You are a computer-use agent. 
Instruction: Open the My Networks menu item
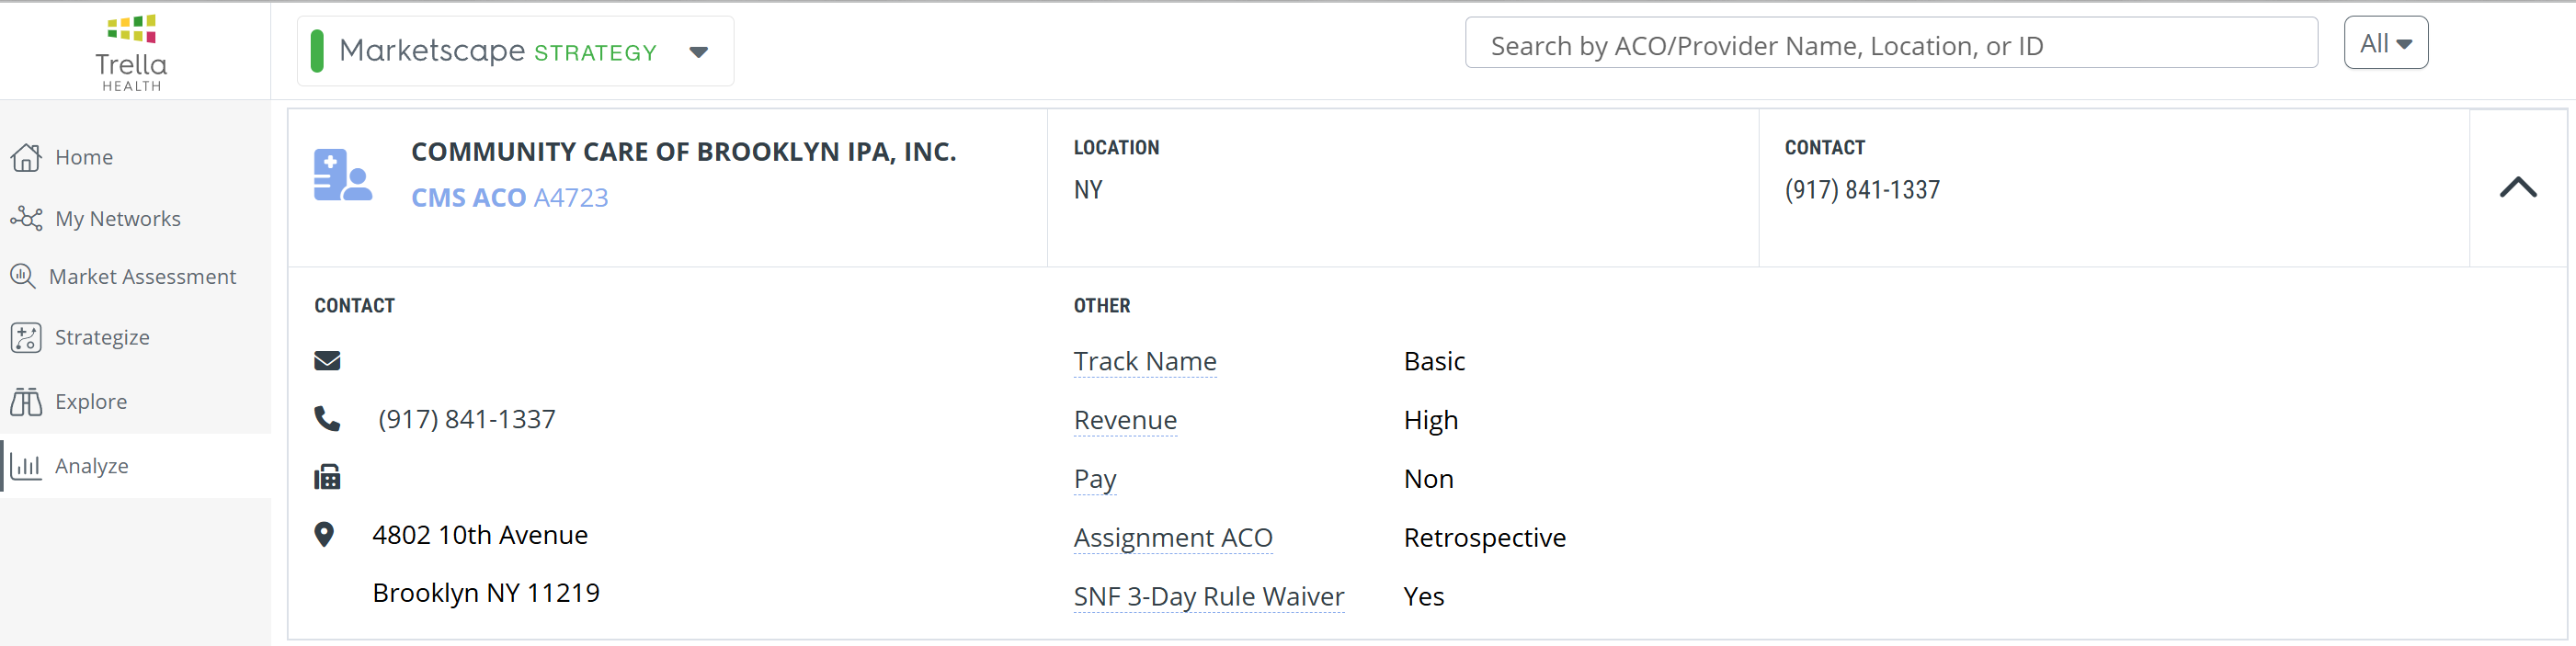118,219
